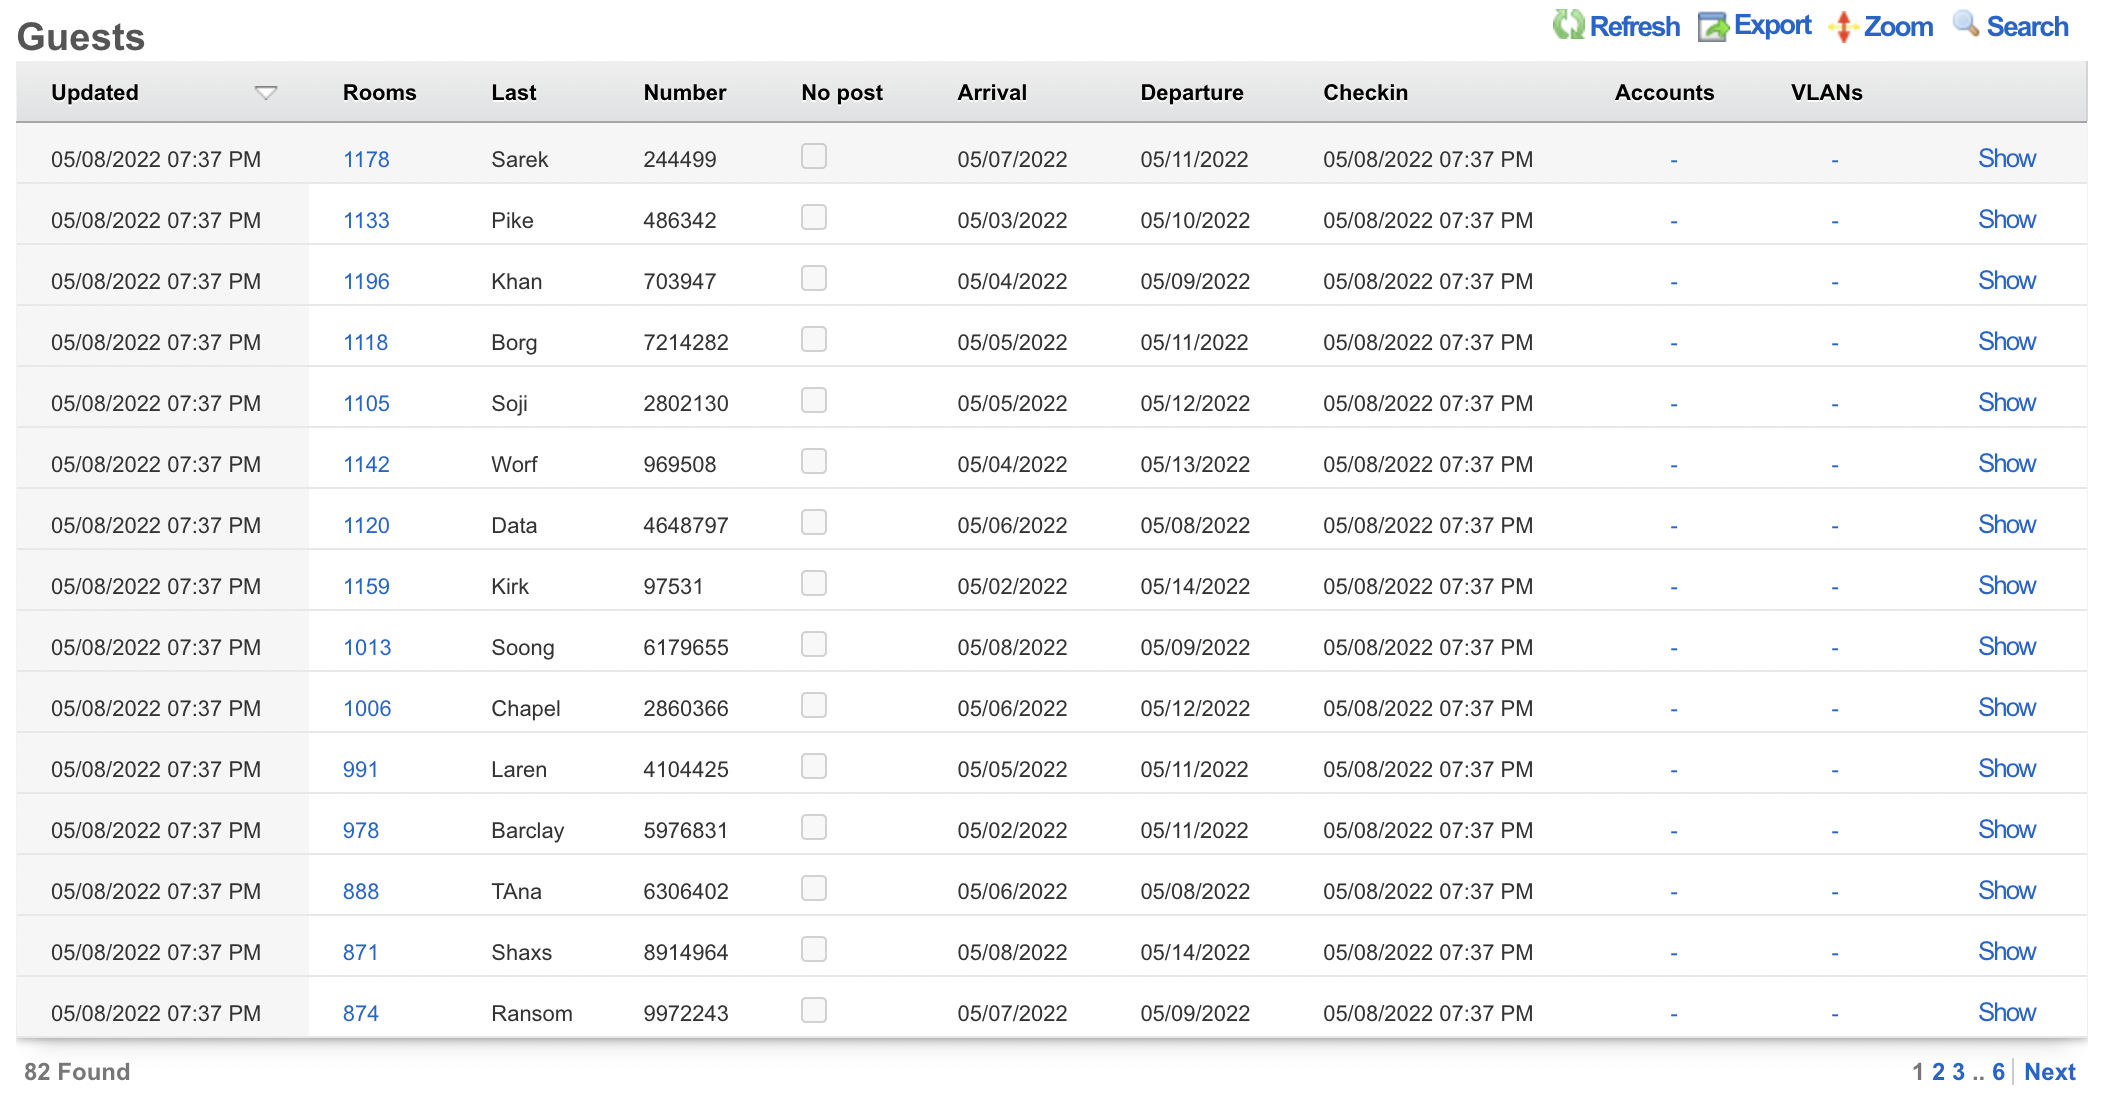Click Show for the Worf row
The width and height of the screenshot is (2102, 1100).
2006,464
